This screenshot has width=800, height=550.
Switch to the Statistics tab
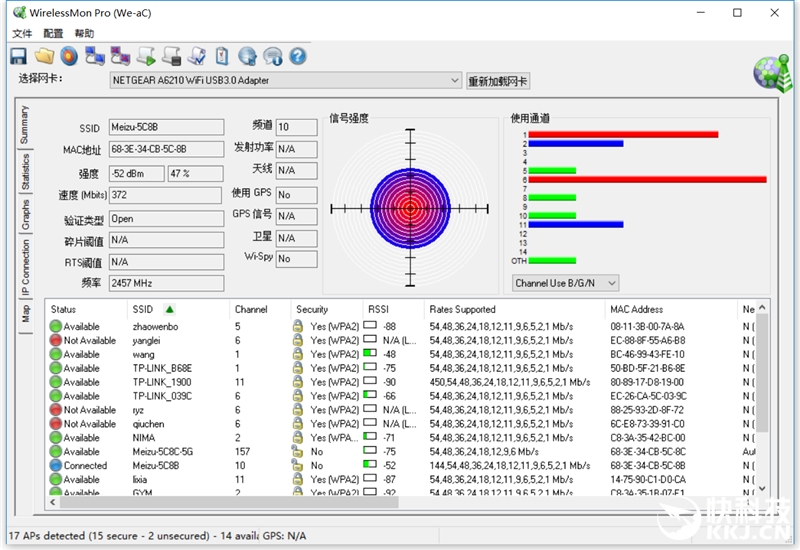[x=25, y=172]
